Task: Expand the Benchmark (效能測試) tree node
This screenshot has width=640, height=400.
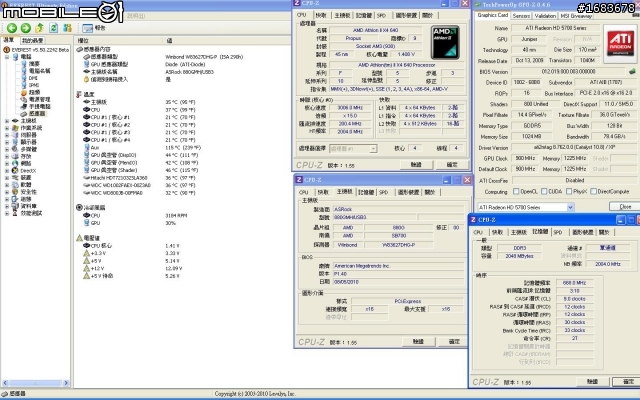Action: click(7, 213)
